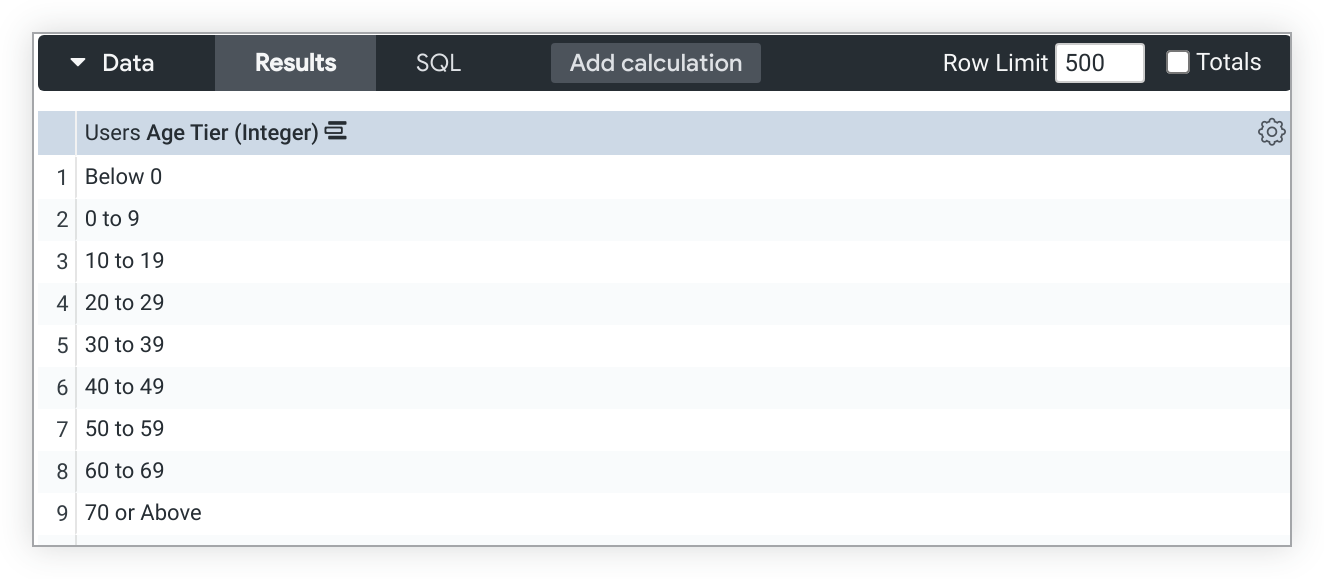This screenshot has height=579, width=1324.
Task: Pick the "20 to 29" tier cell
Action: coord(124,303)
